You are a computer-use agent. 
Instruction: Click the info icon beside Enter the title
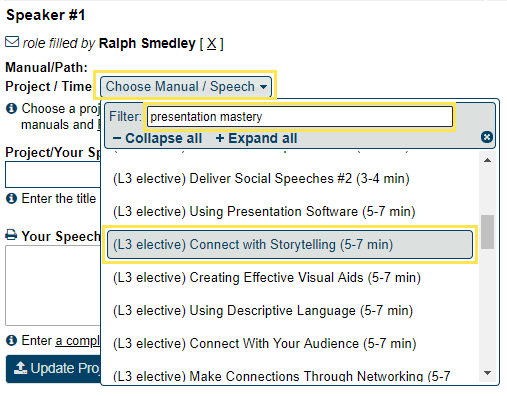point(11,199)
